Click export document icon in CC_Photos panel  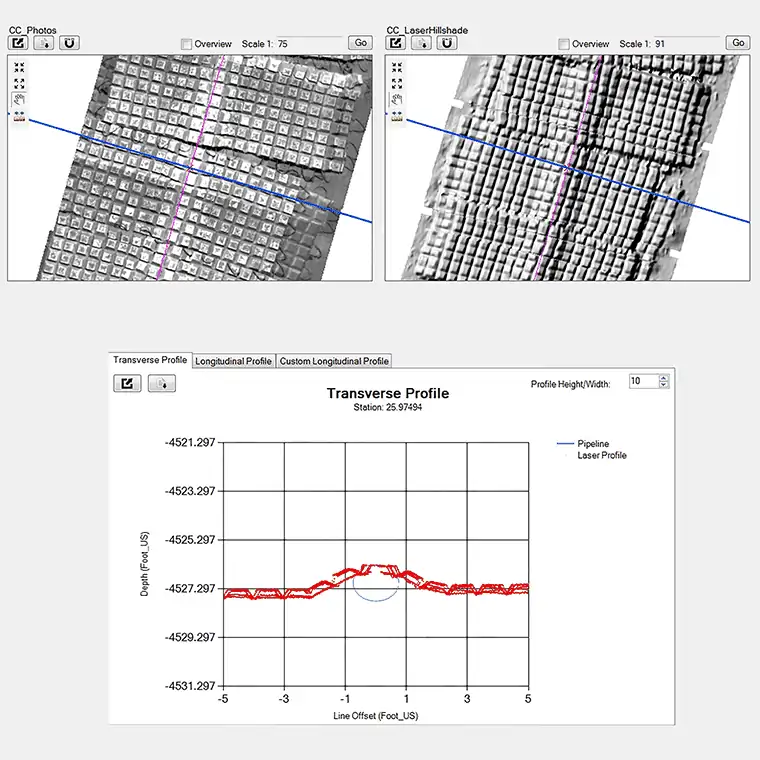click(x=44, y=43)
